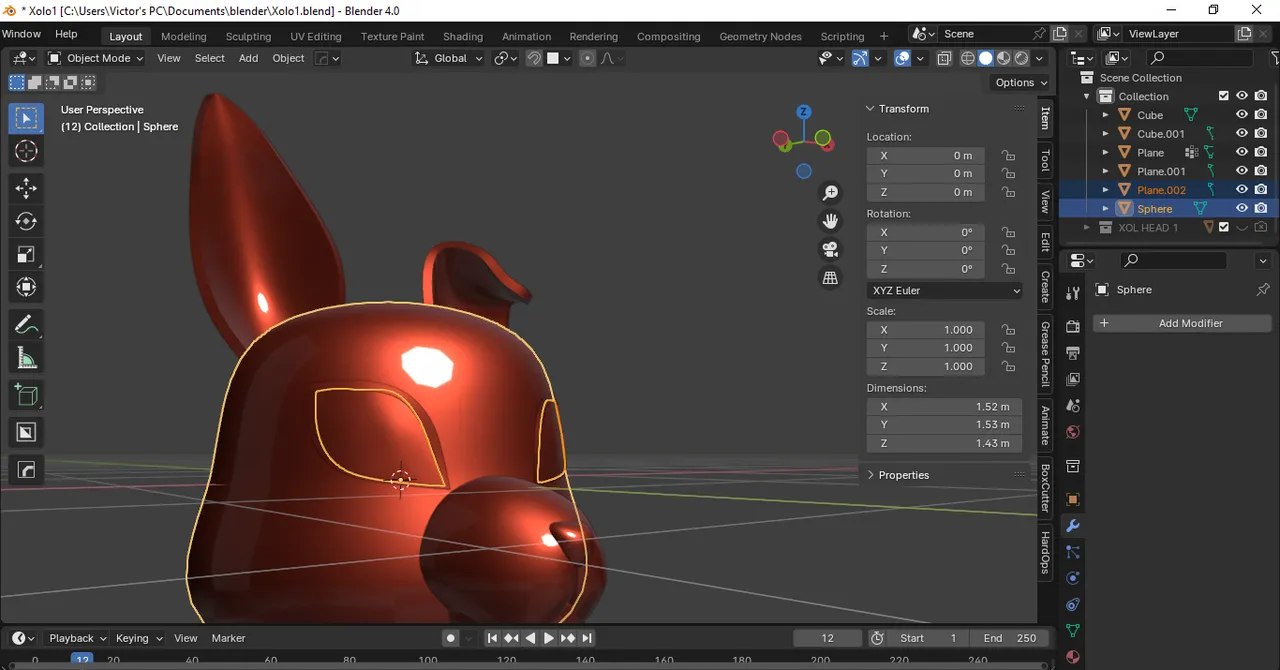
Task: Toggle Plane object's eye visibility
Action: point(1242,153)
